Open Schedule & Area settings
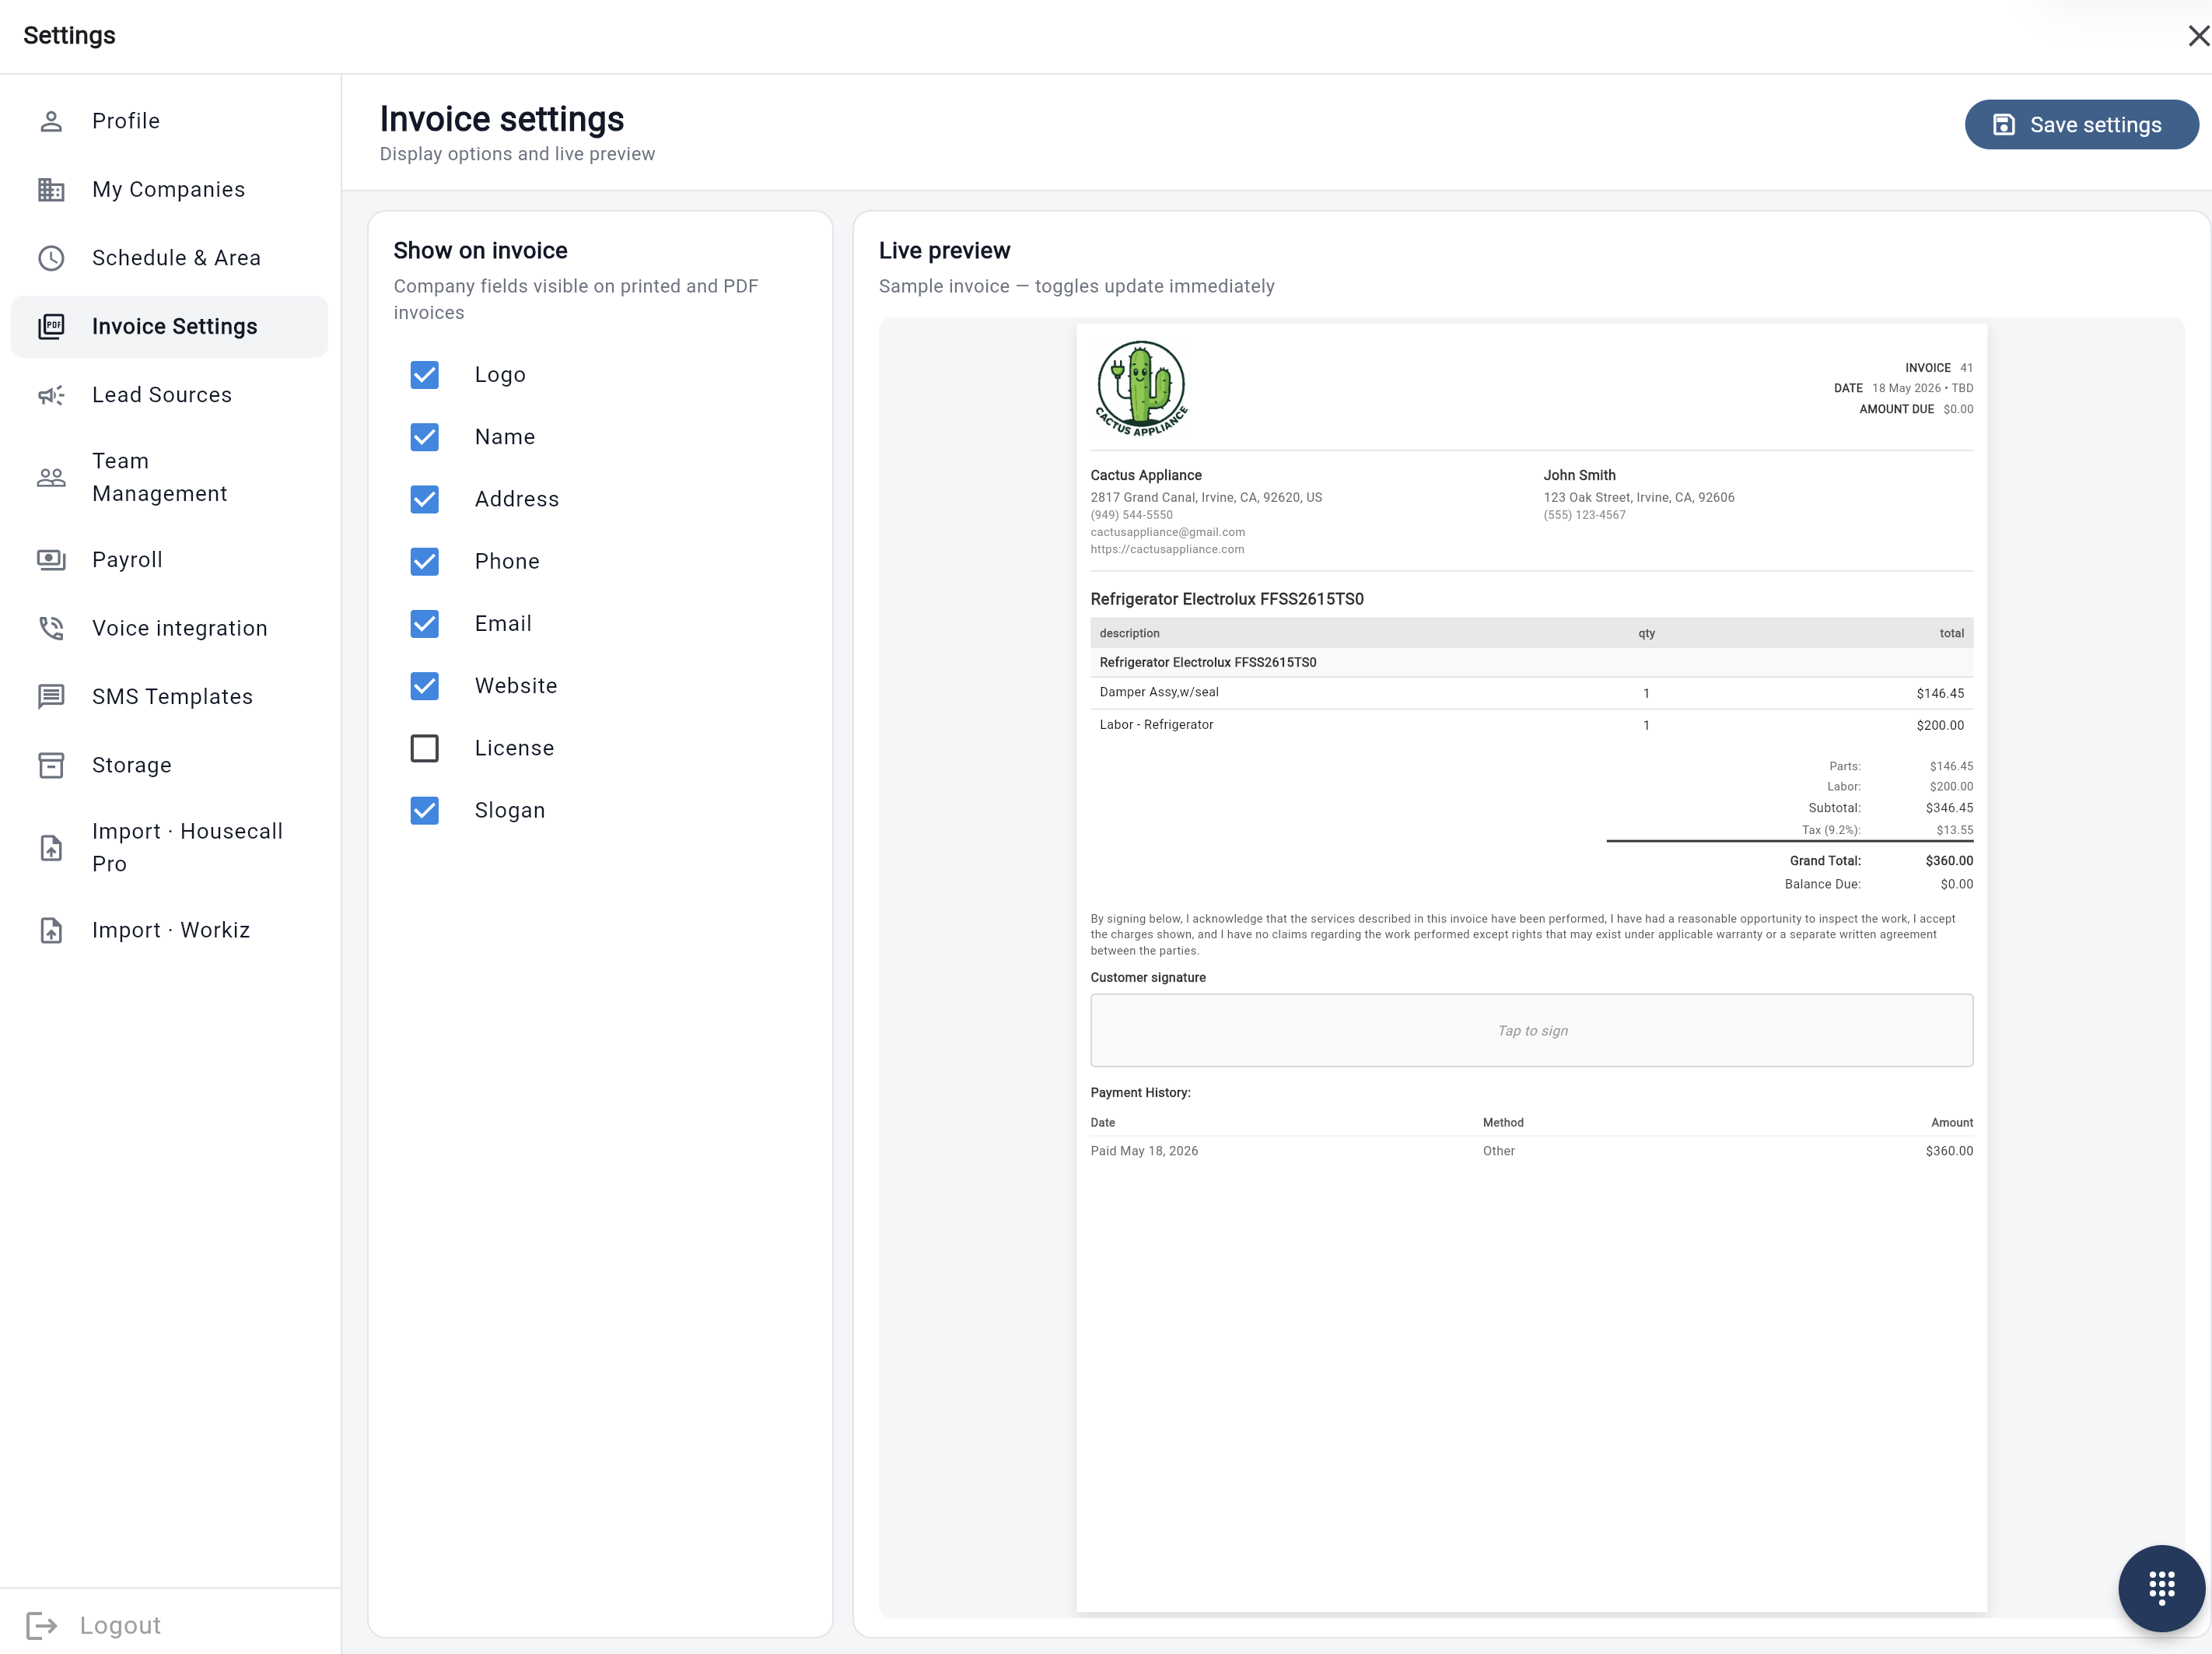2212x1654 pixels. pos(169,258)
